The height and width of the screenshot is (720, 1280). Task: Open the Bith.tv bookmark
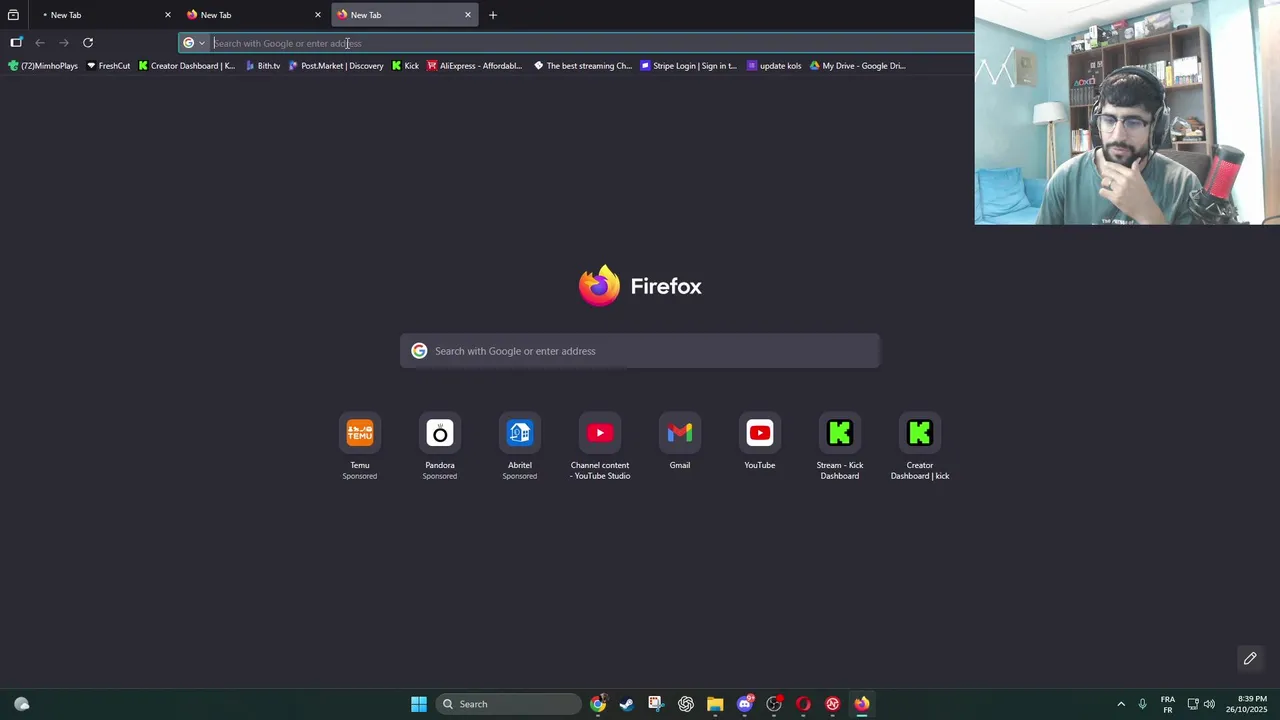(262, 66)
